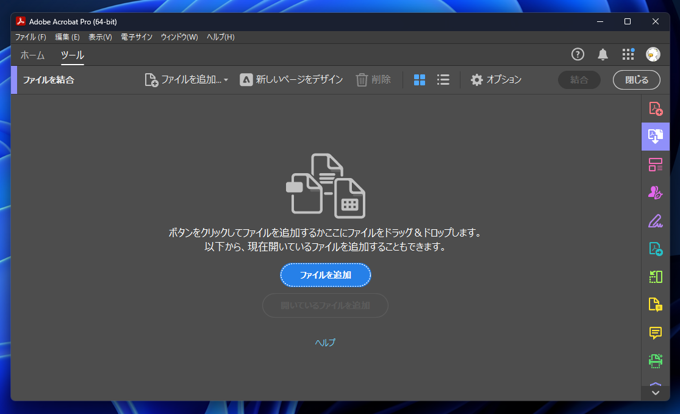Switch to thumbnail grid view
Image resolution: width=680 pixels, height=414 pixels.
(x=419, y=80)
